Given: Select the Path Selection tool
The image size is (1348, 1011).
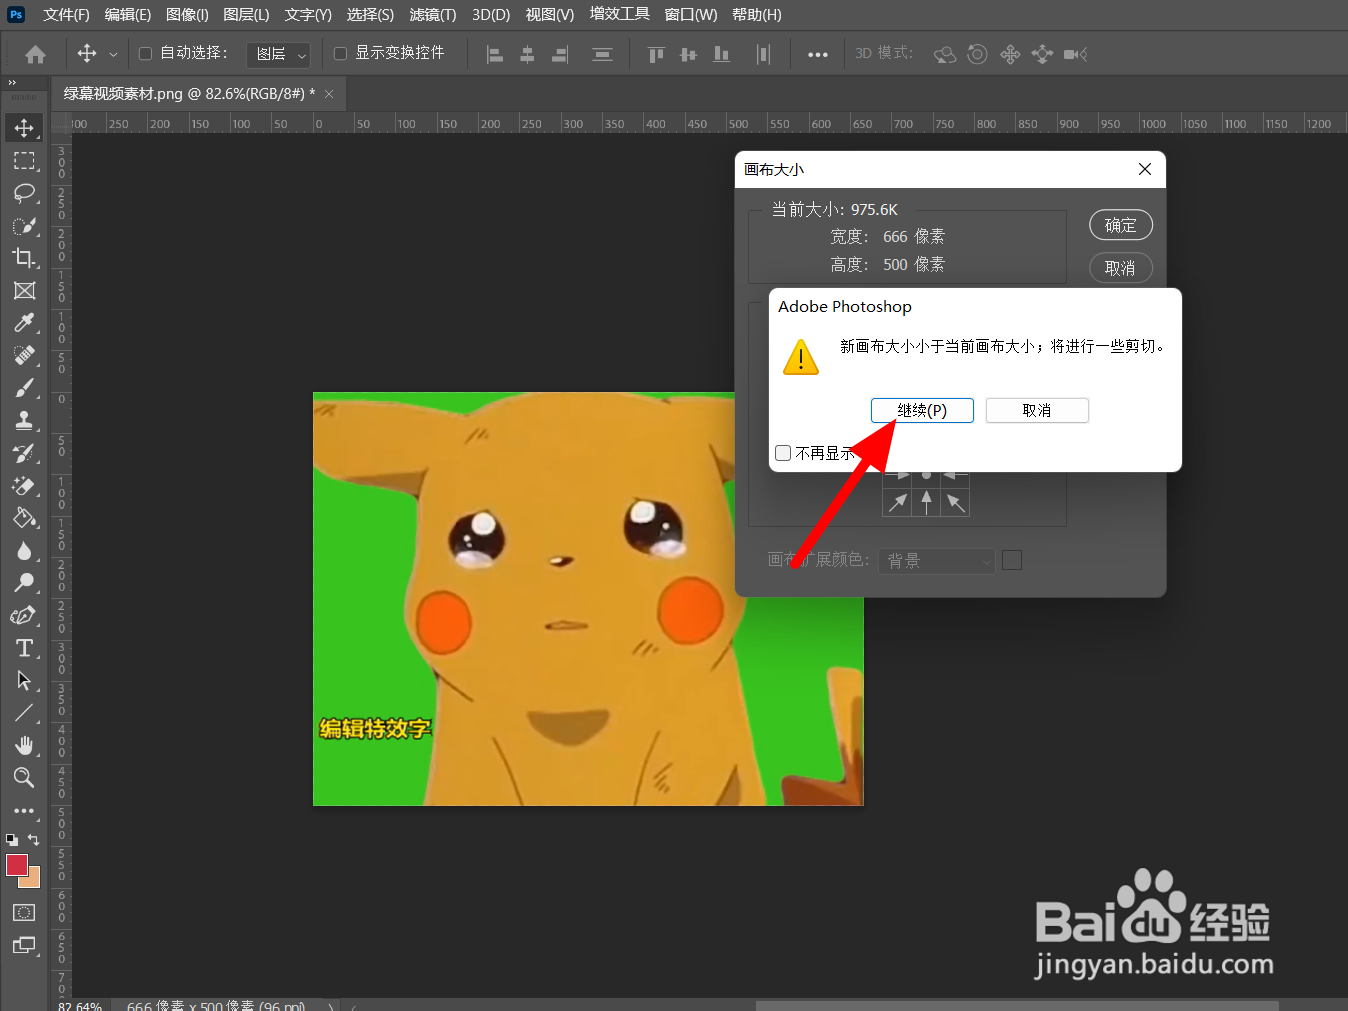Looking at the screenshot, I should [24, 681].
